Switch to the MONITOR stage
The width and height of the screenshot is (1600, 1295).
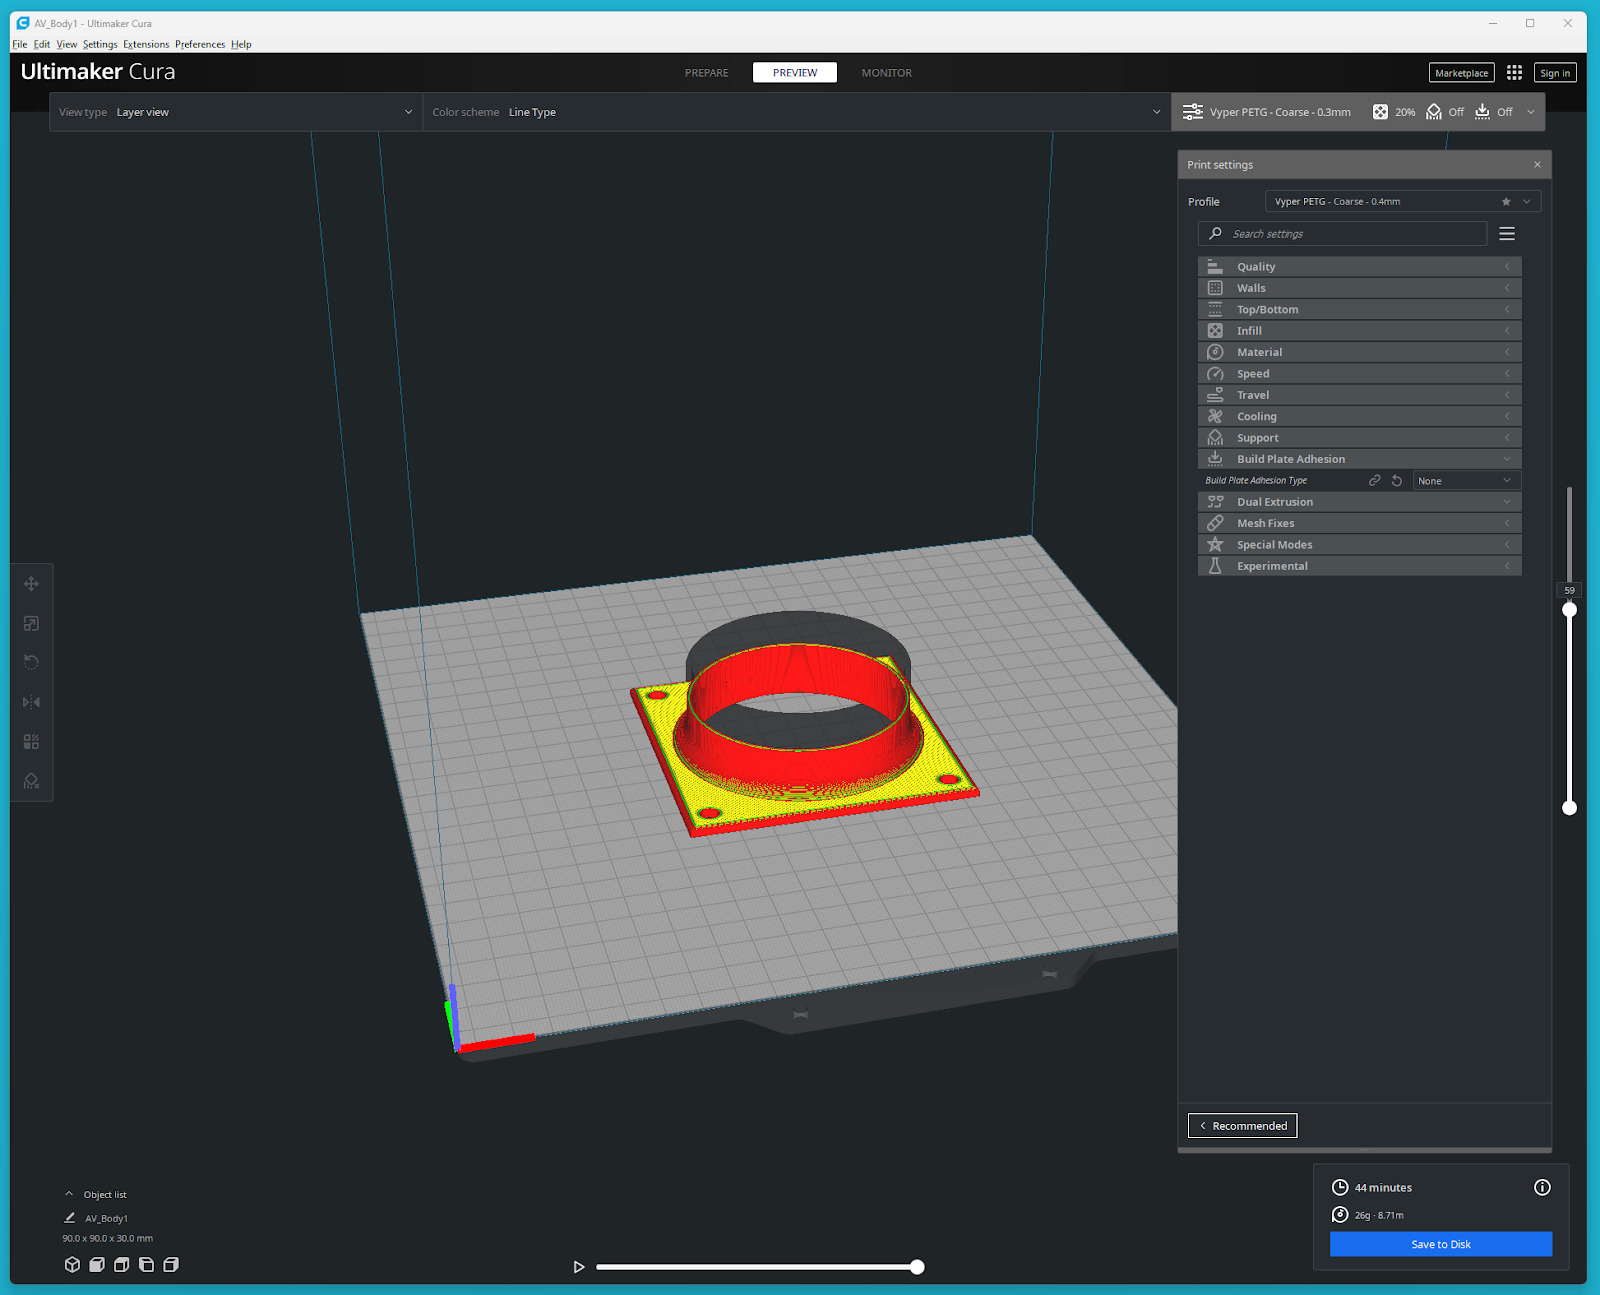pyautogui.click(x=887, y=73)
